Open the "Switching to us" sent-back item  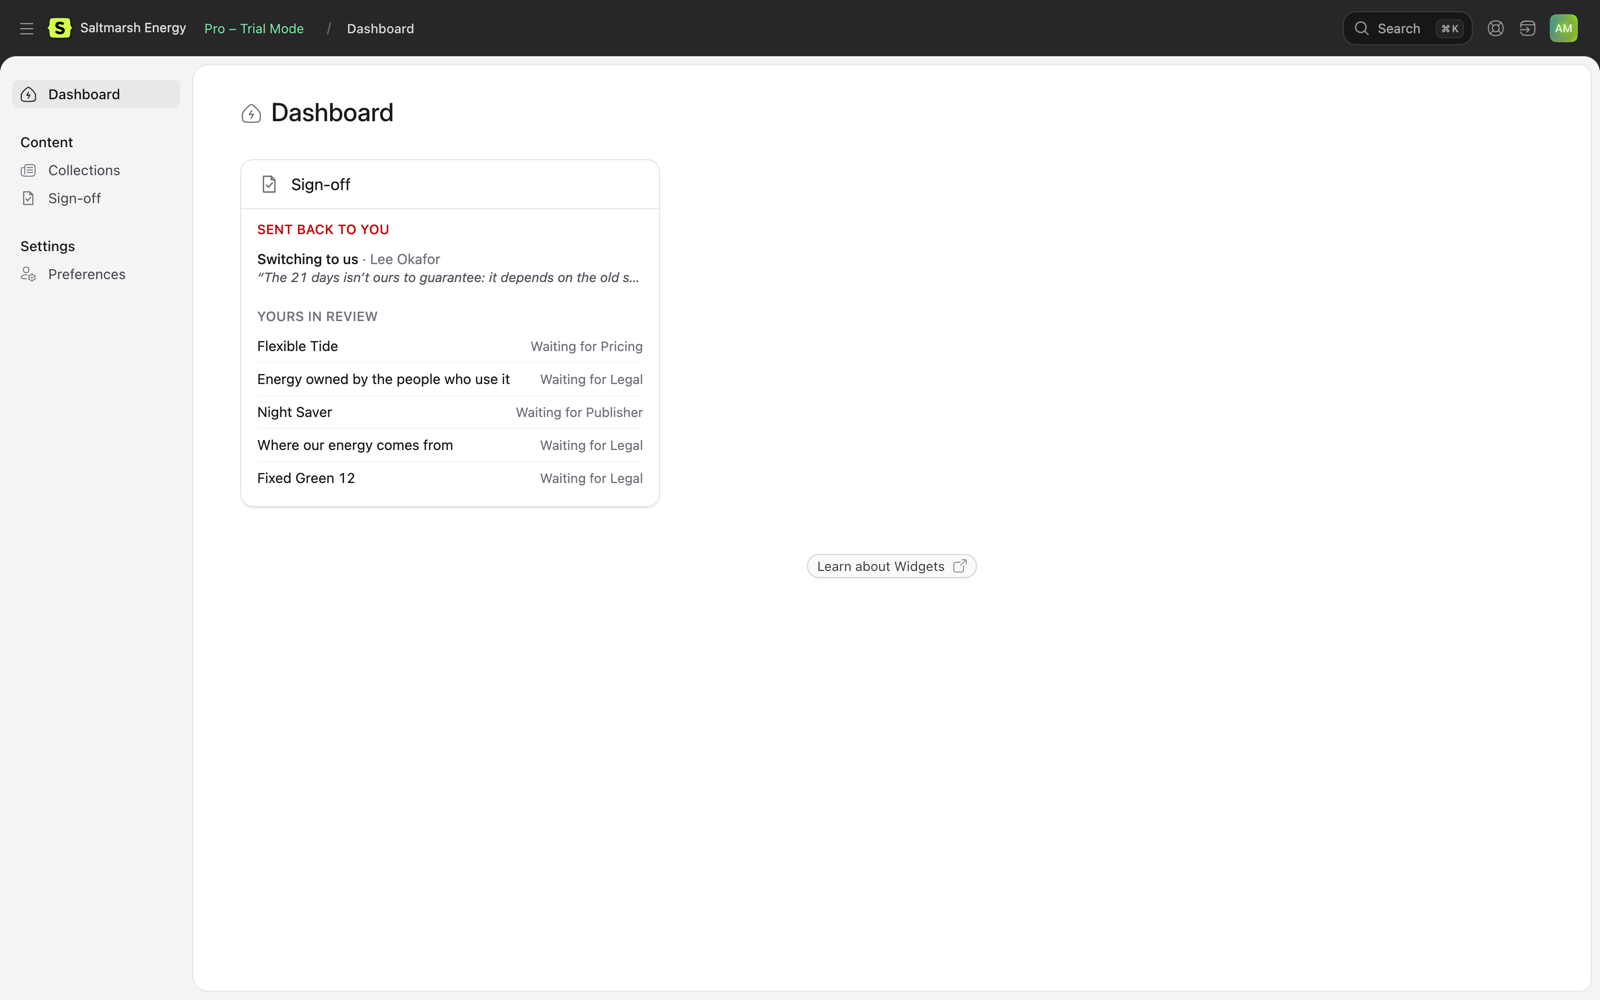click(307, 259)
